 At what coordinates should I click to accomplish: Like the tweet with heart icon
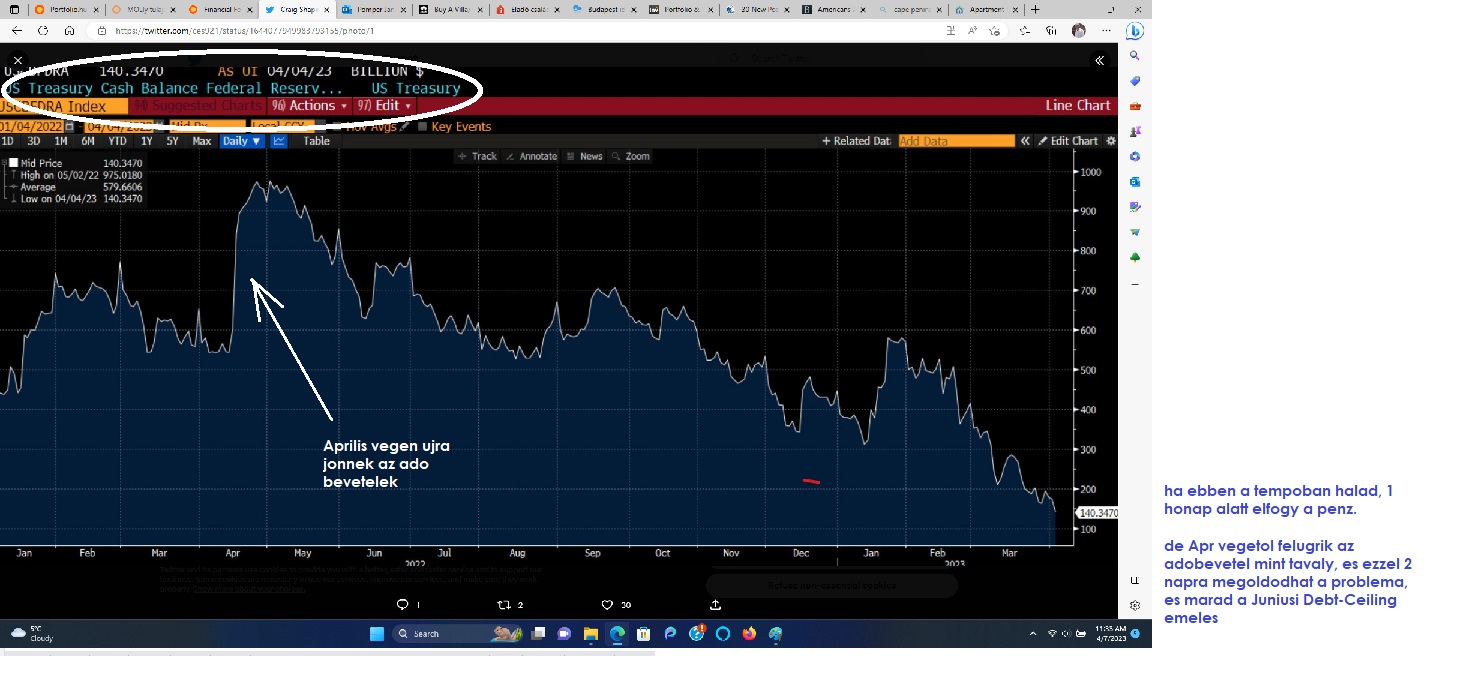[607, 605]
